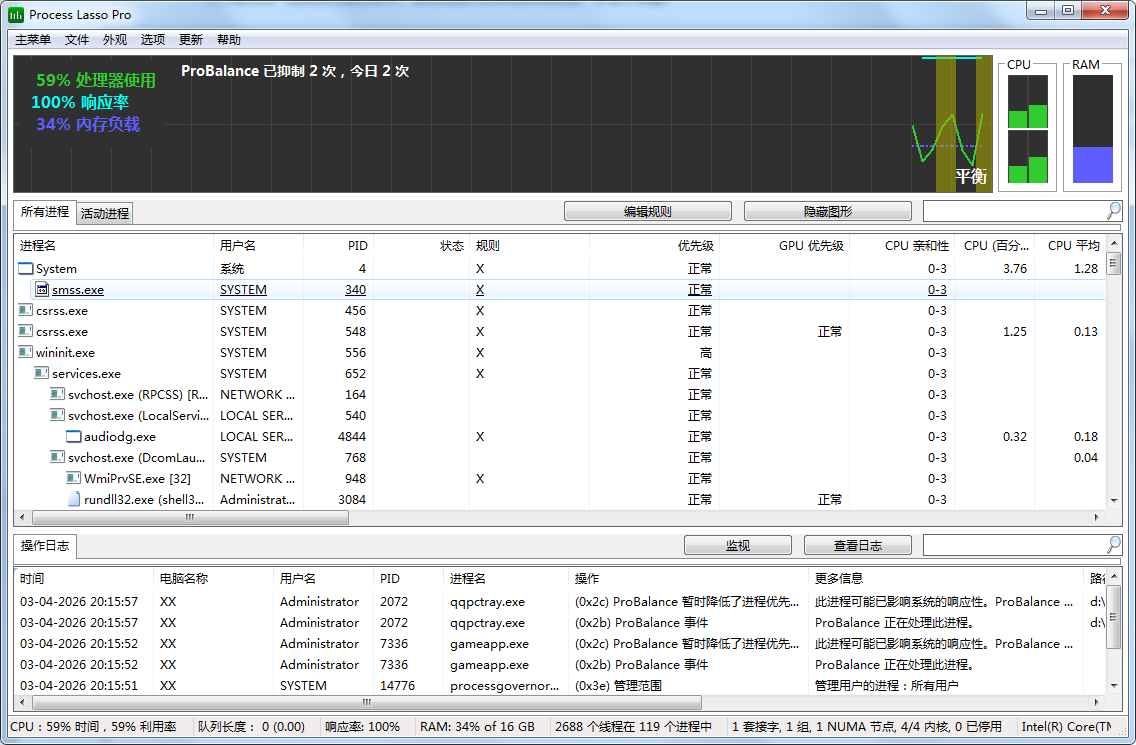Click the 查看日志 button
The image size is (1136, 745).
pyautogui.click(x=857, y=545)
